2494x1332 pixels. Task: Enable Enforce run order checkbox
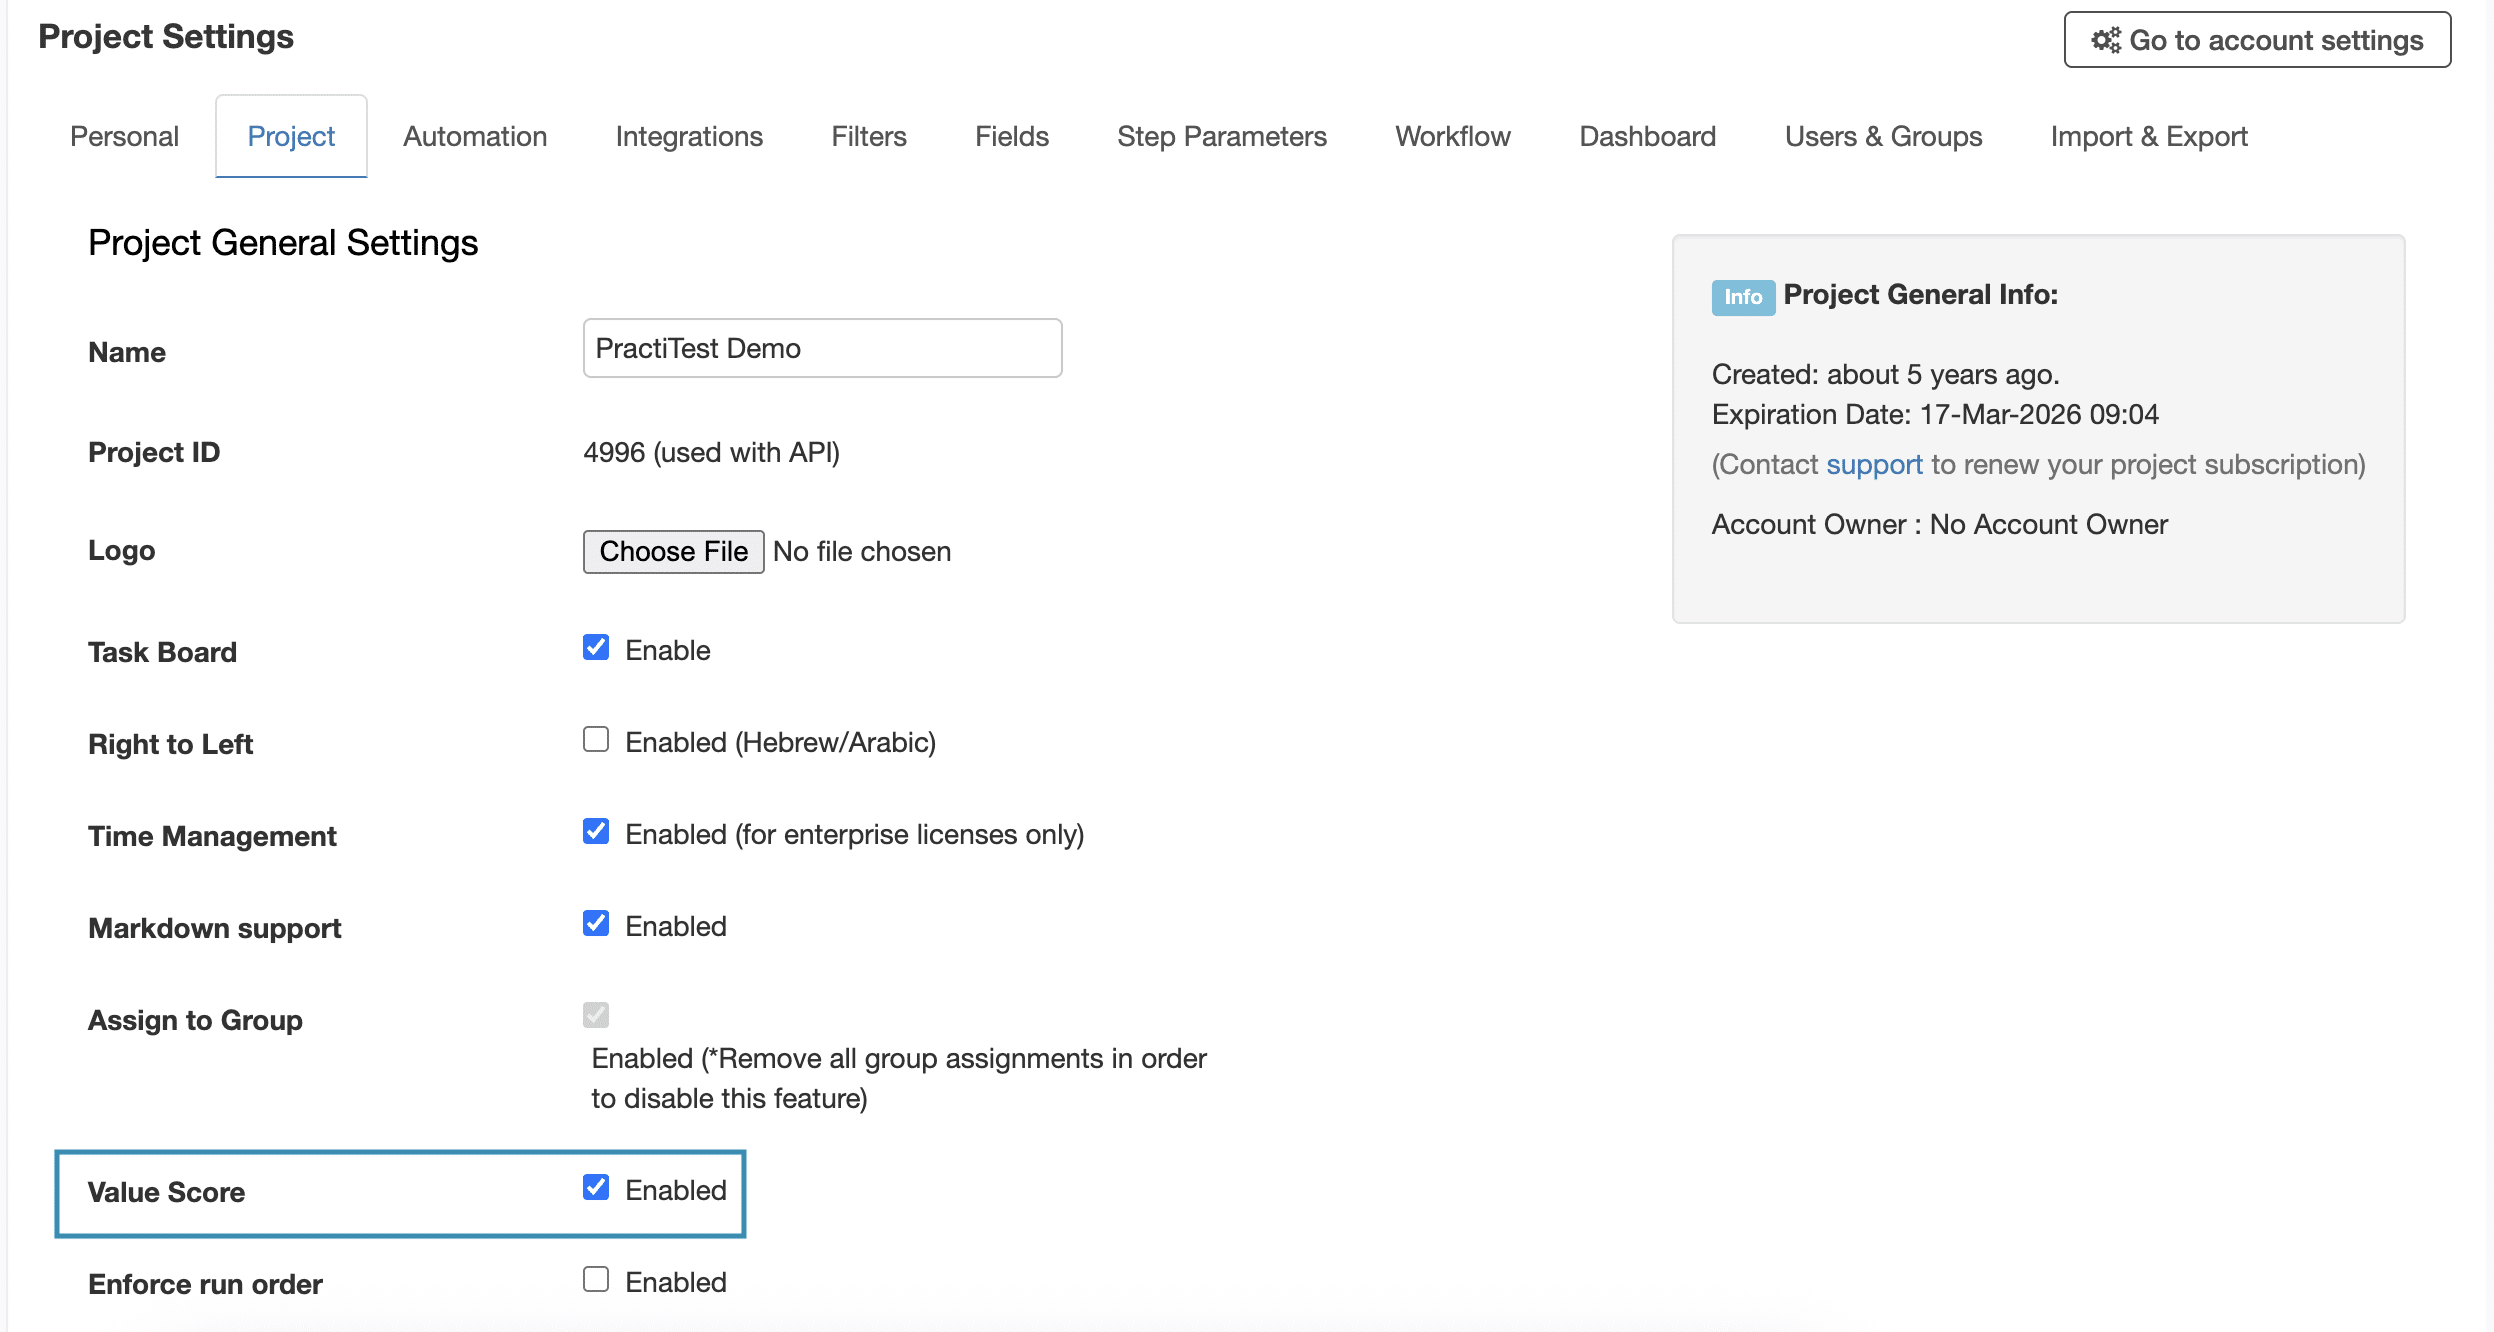pyautogui.click(x=596, y=1280)
